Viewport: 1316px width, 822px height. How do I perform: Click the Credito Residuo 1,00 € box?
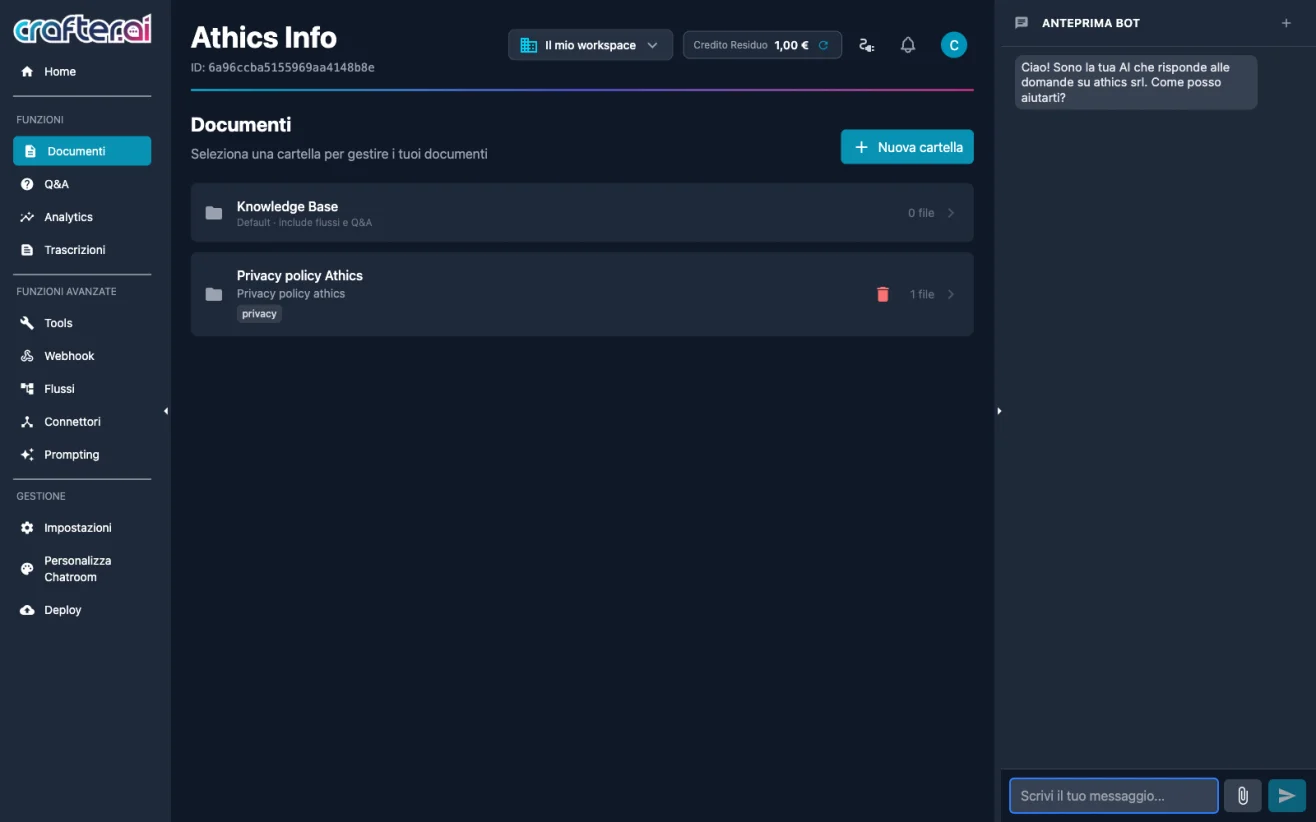click(x=762, y=45)
